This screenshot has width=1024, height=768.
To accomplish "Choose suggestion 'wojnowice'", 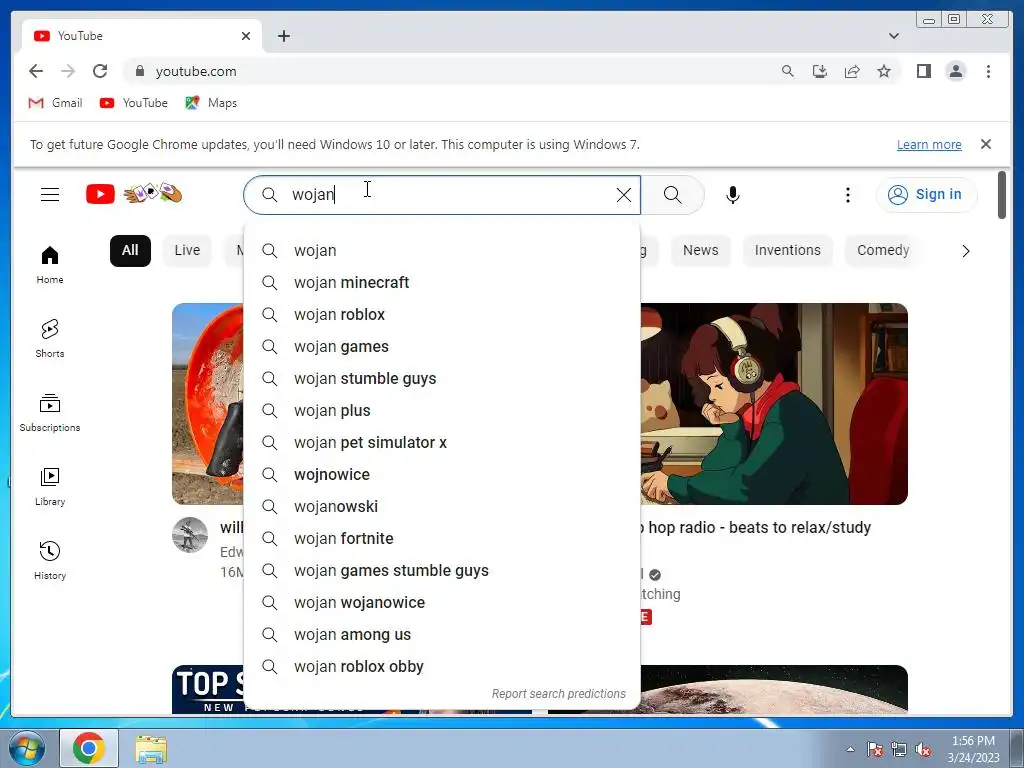I will click(x=441, y=475).
